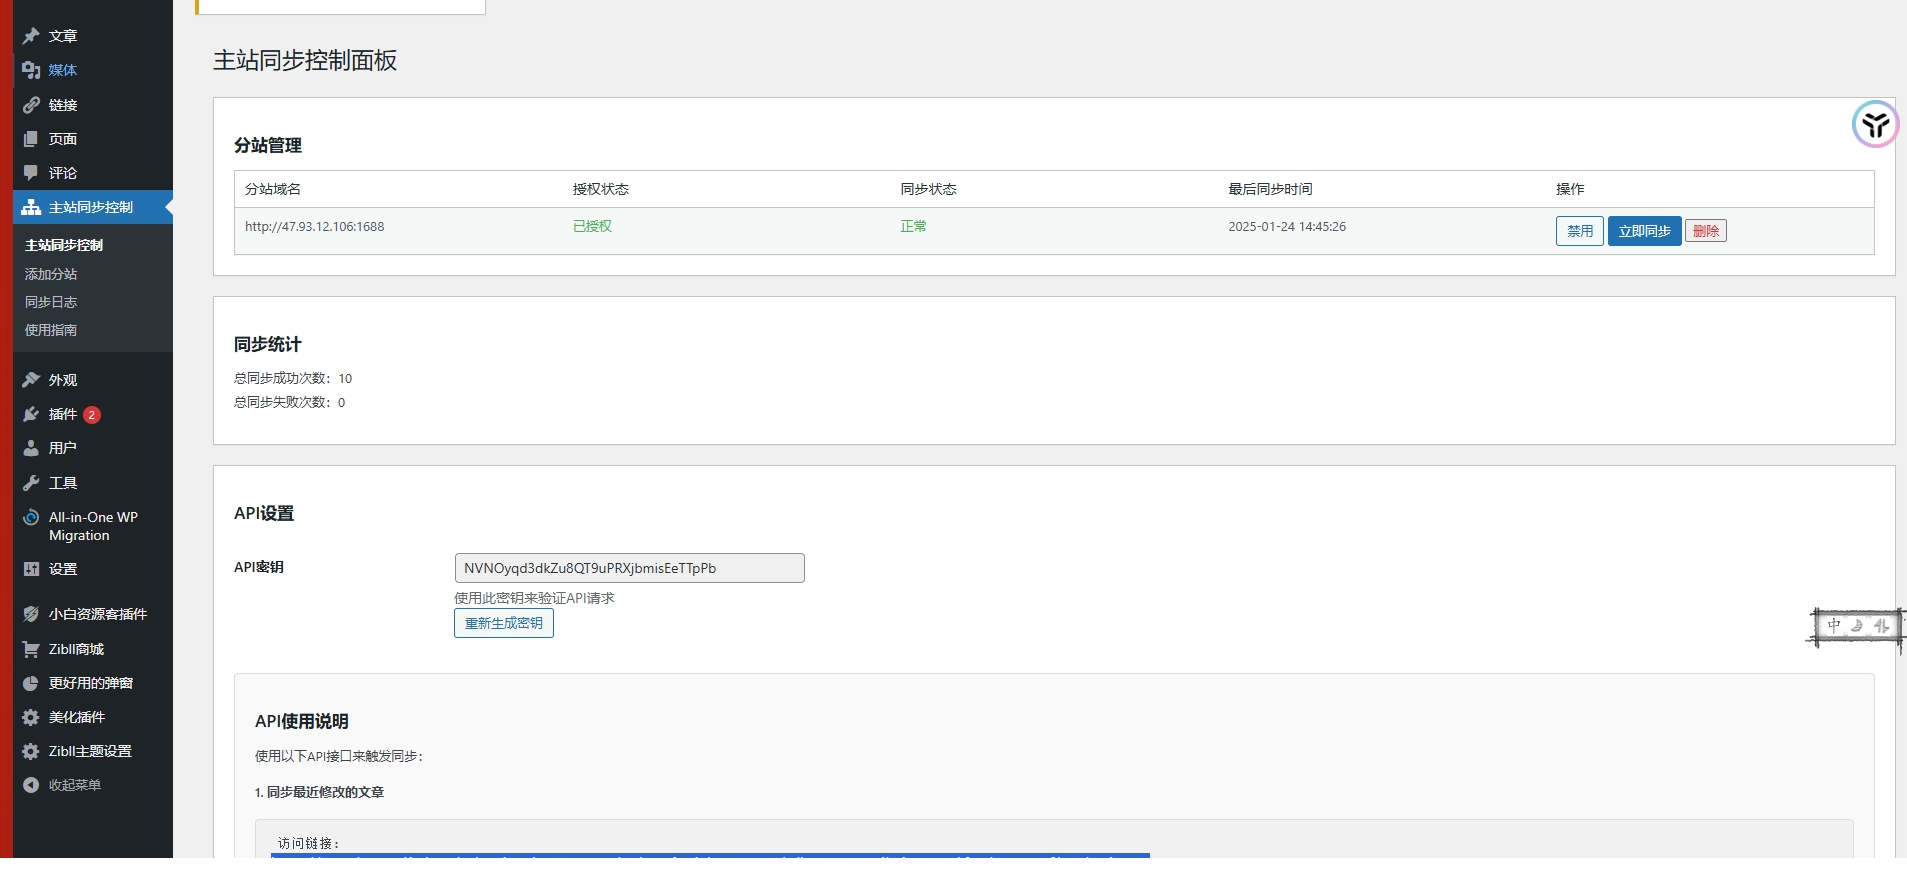Image resolution: width=1907 pixels, height=881 pixels.
Task: Click the Tools (工具) wrench icon
Action: 31,483
